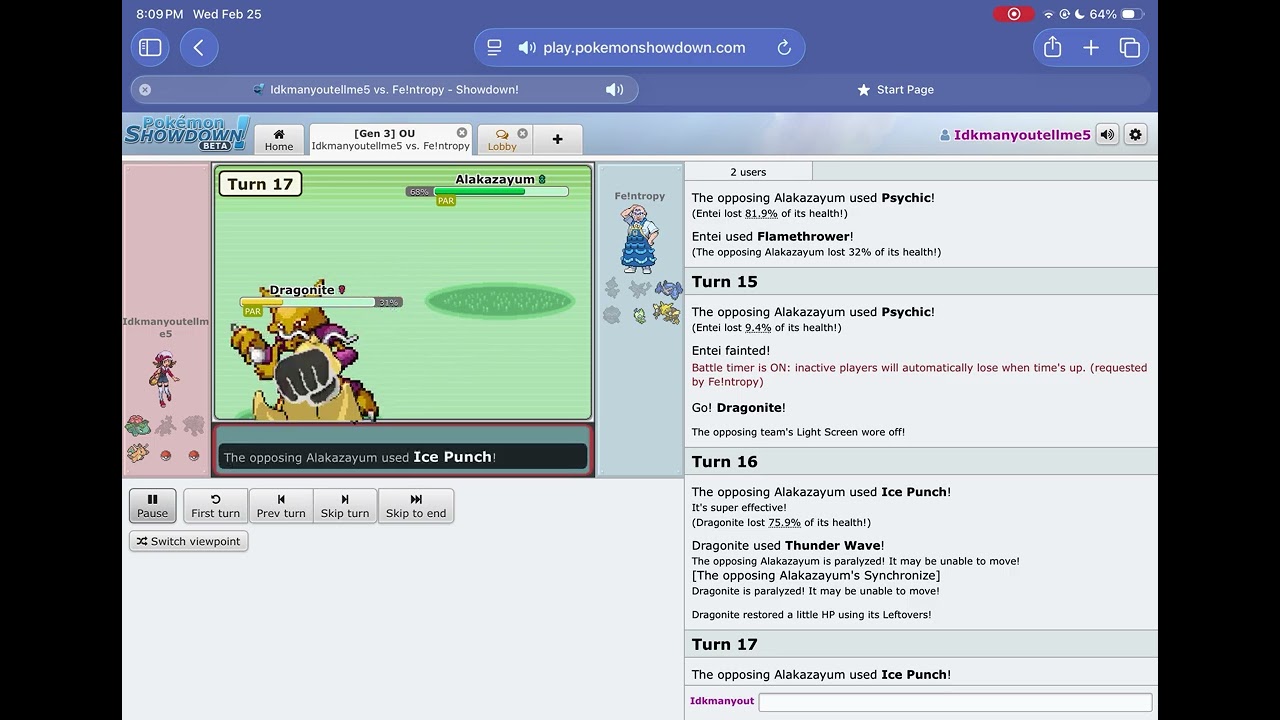Click the Battle timer is ON message
Viewport: 1280px width, 720px height.
point(919,374)
